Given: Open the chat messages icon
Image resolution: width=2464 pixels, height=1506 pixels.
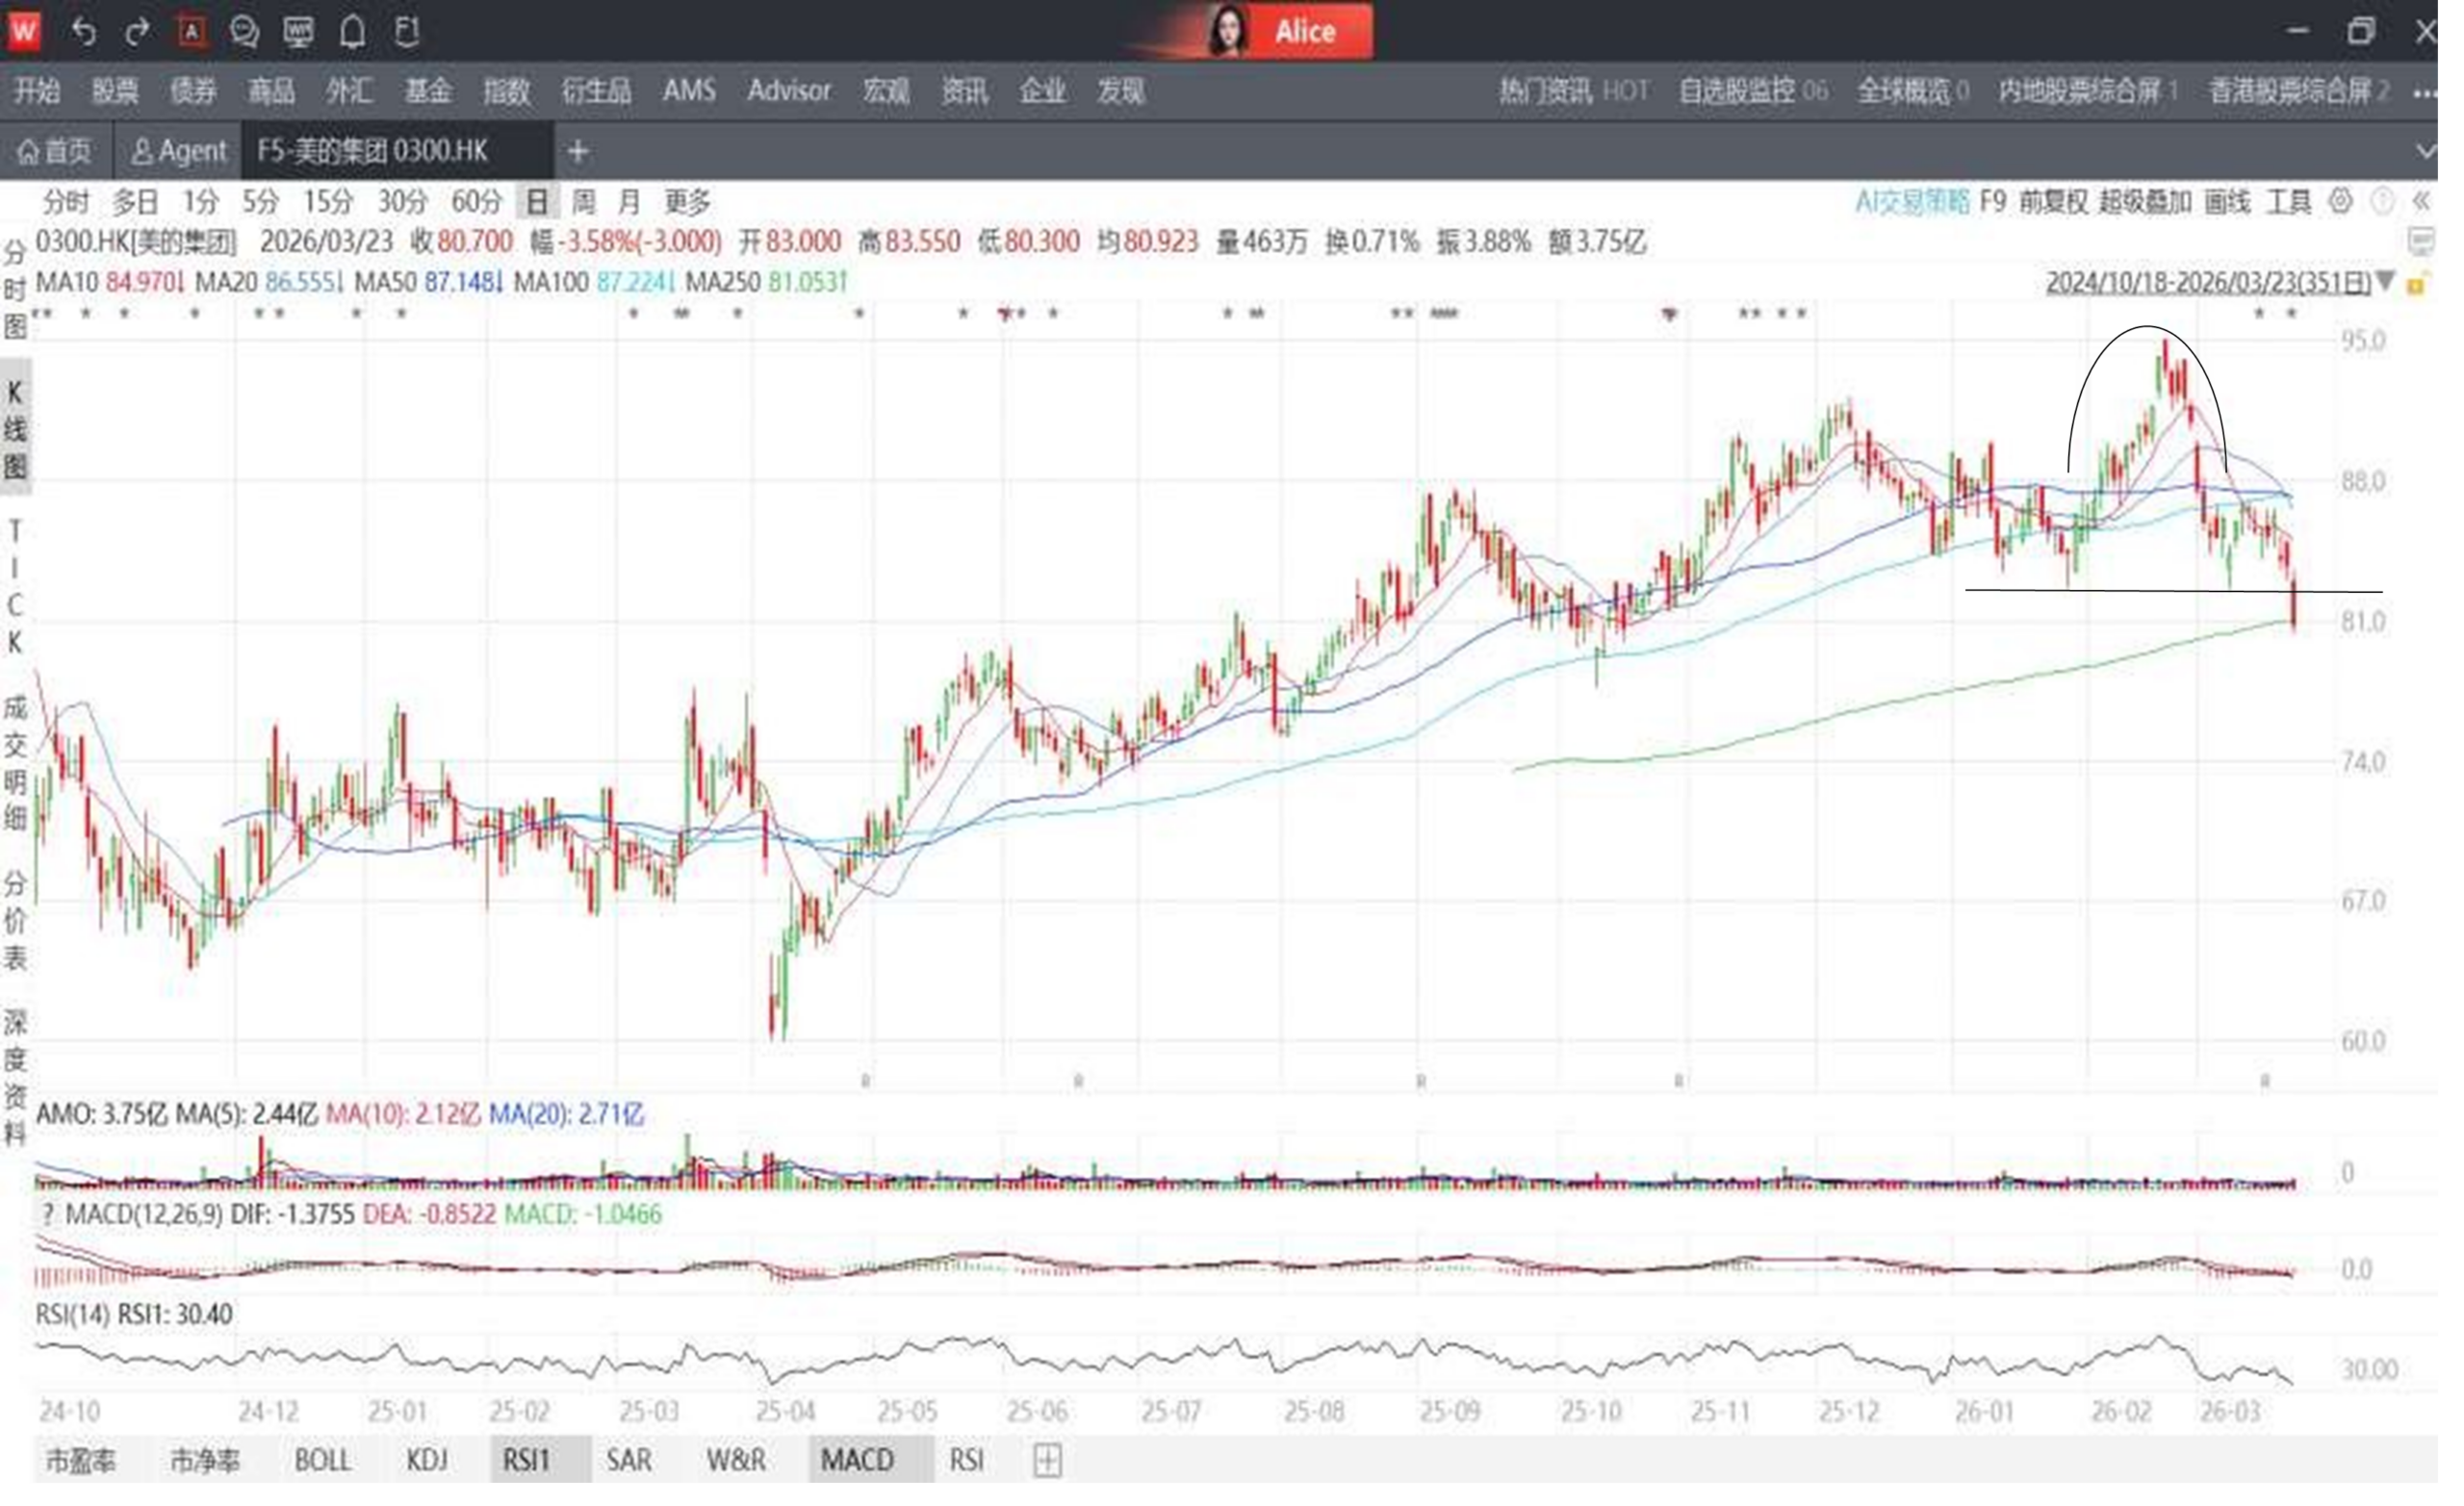Looking at the screenshot, I should [x=244, y=32].
